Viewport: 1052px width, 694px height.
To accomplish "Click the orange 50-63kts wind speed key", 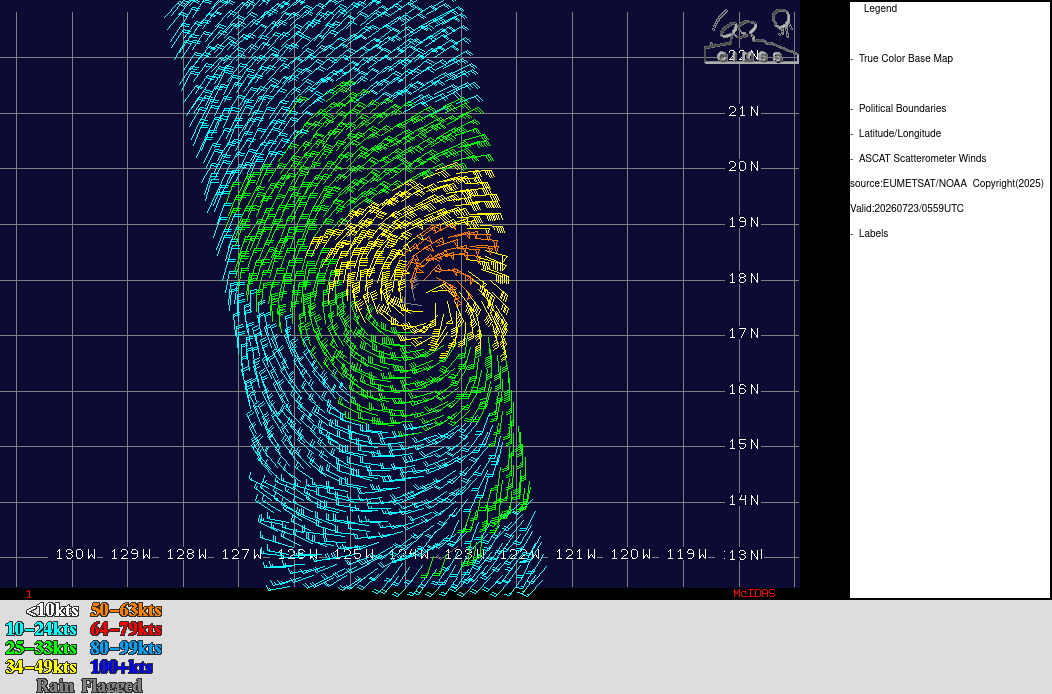I will tap(126, 610).
